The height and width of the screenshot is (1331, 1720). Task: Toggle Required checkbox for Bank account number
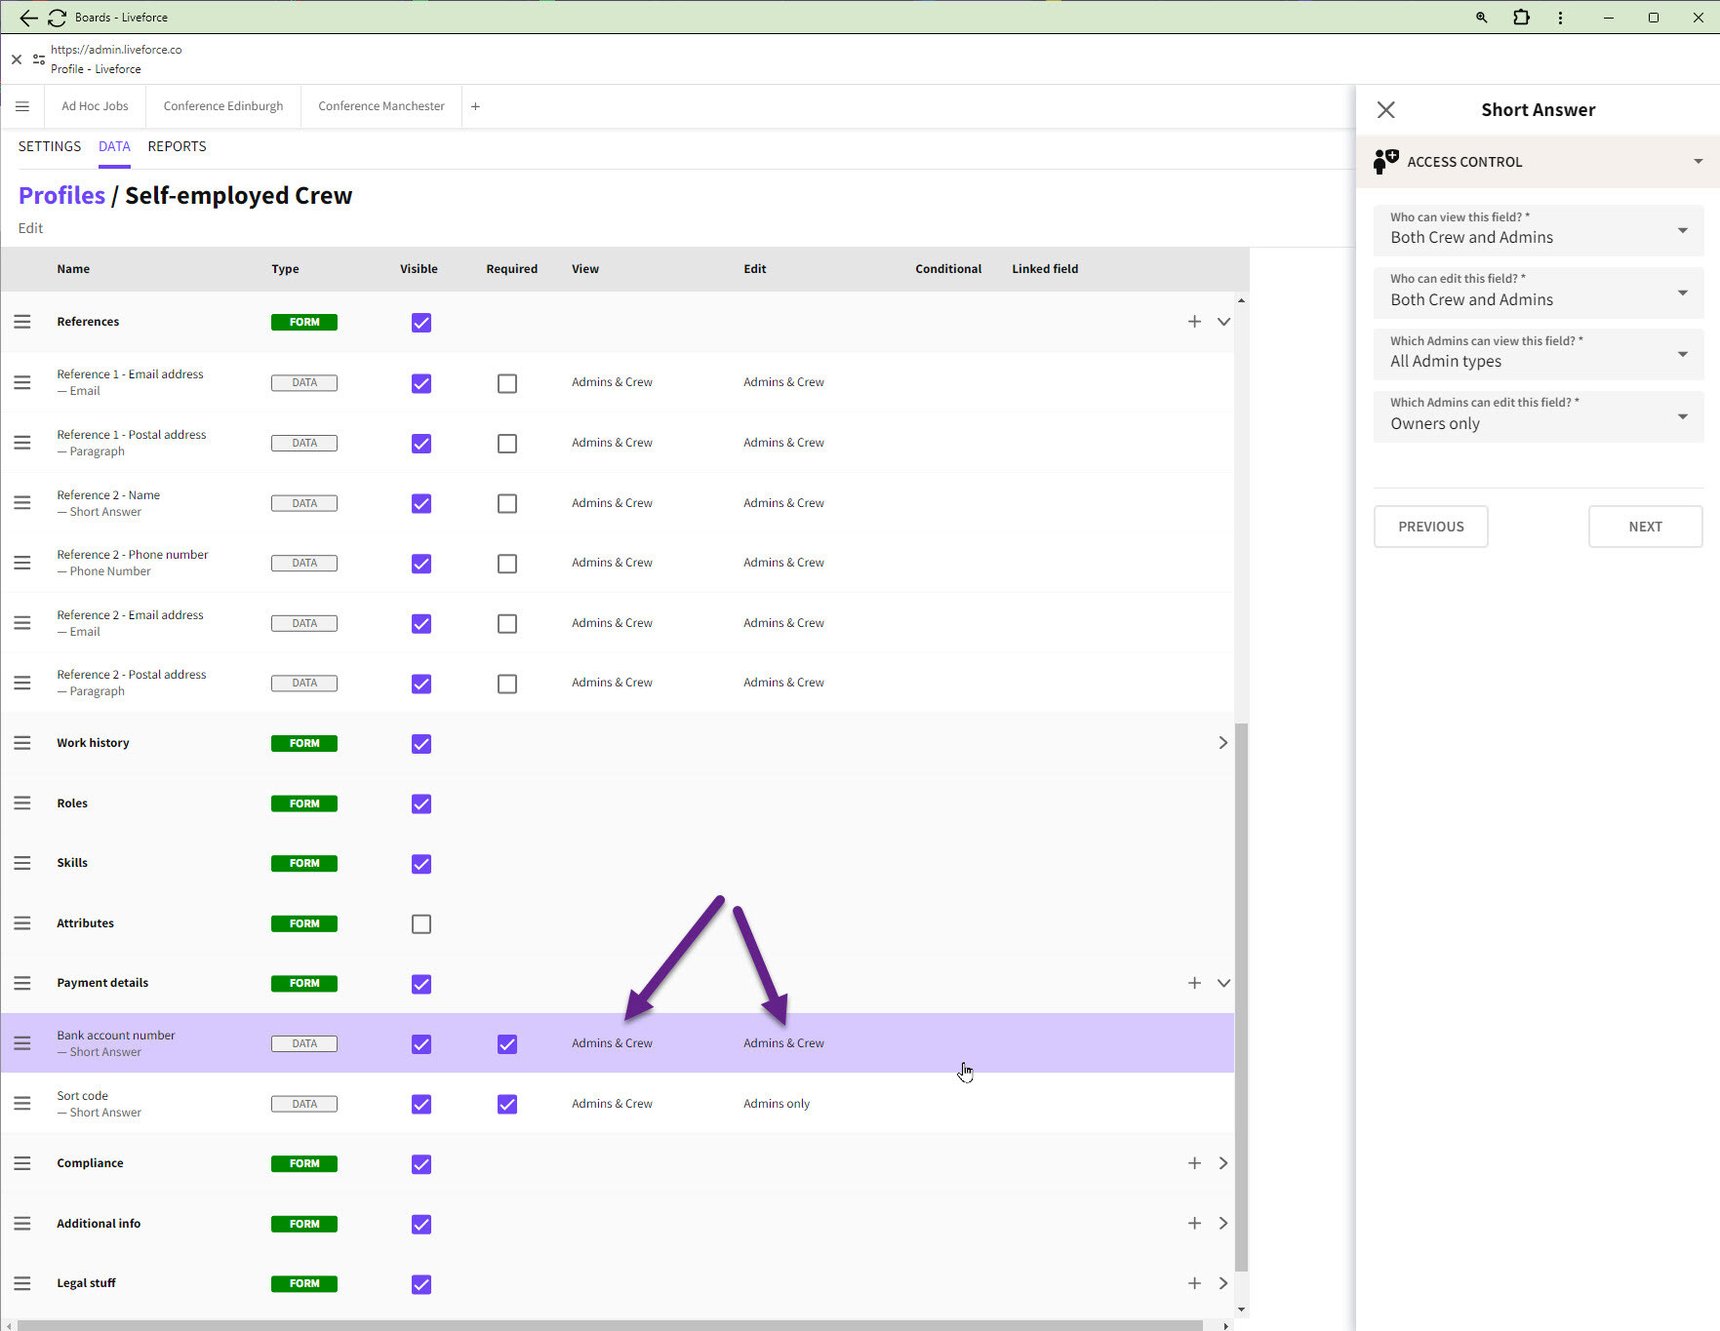pos(507,1044)
